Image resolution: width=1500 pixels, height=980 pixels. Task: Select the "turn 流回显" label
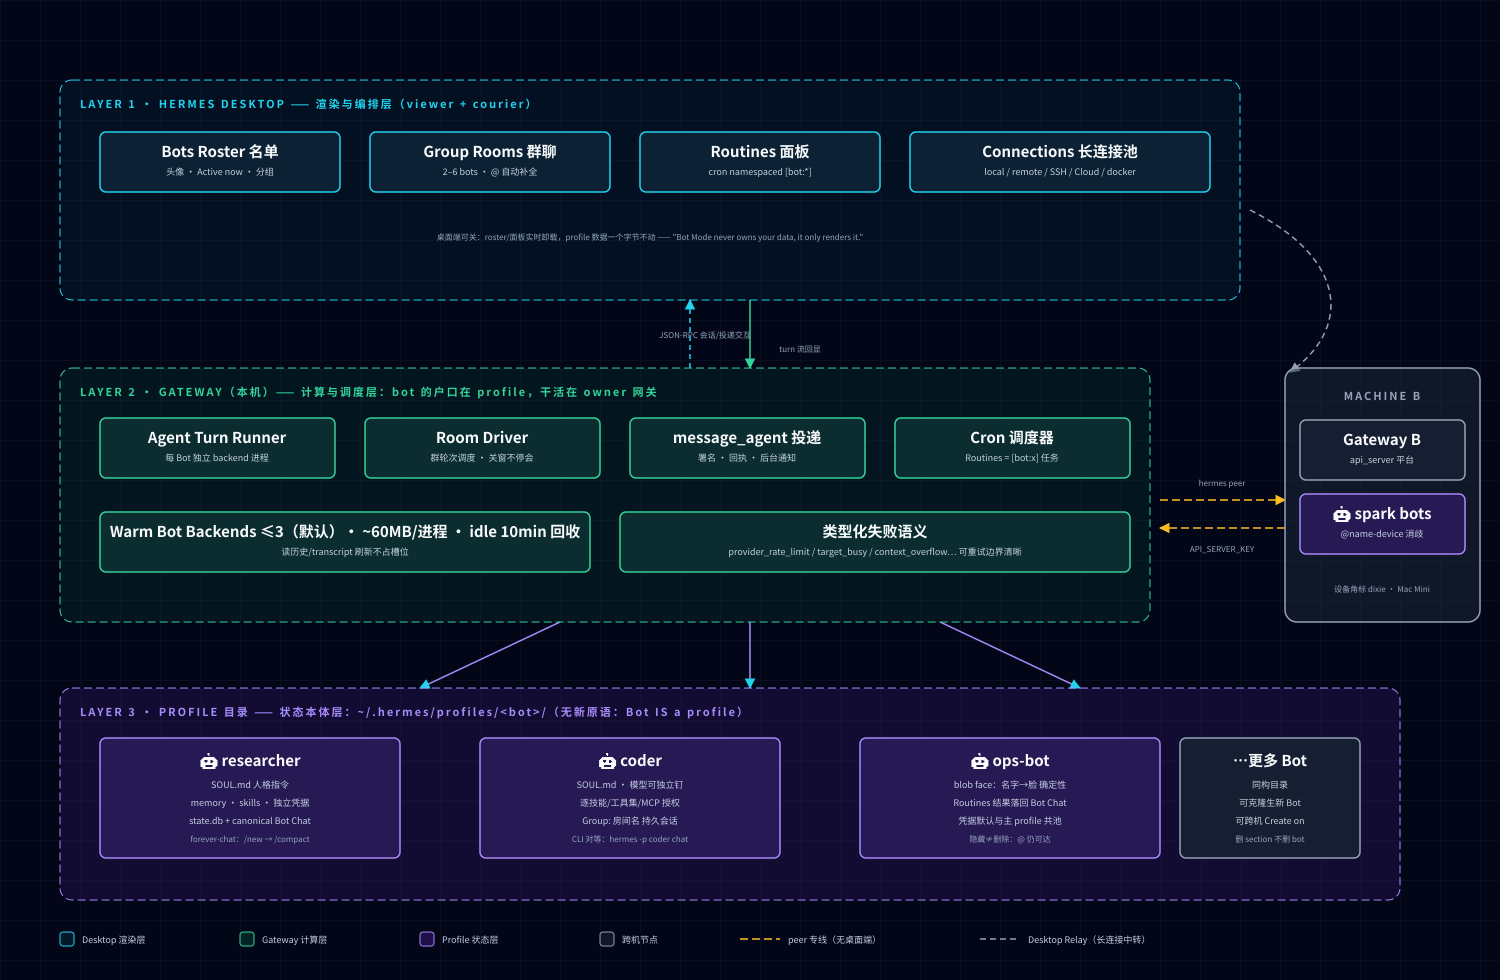(x=800, y=349)
